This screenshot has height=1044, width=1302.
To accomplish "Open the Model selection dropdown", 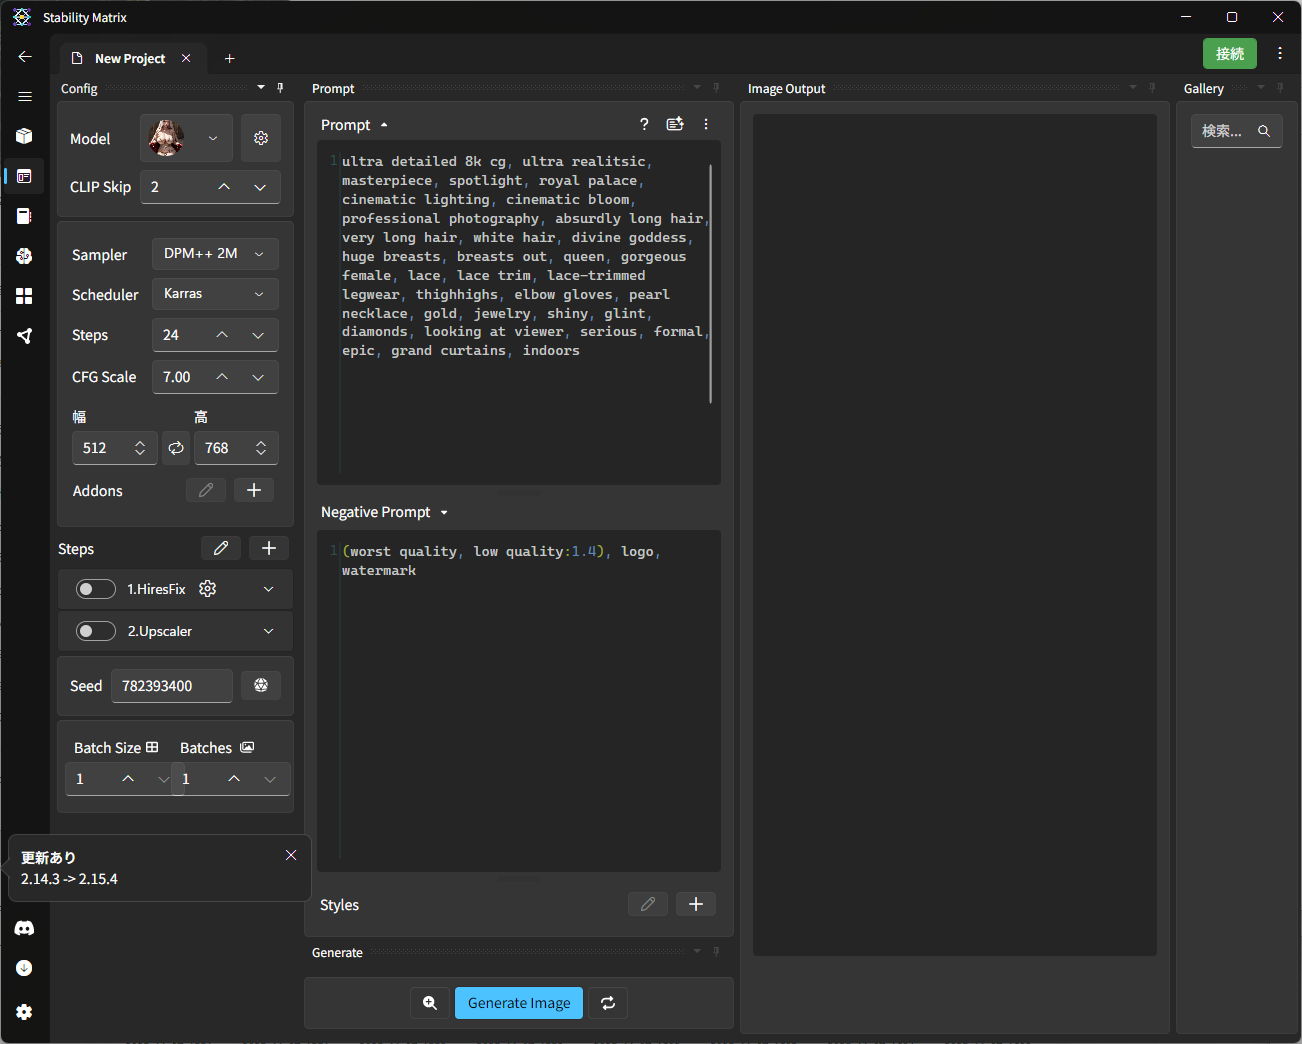I will tap(187, 138).
